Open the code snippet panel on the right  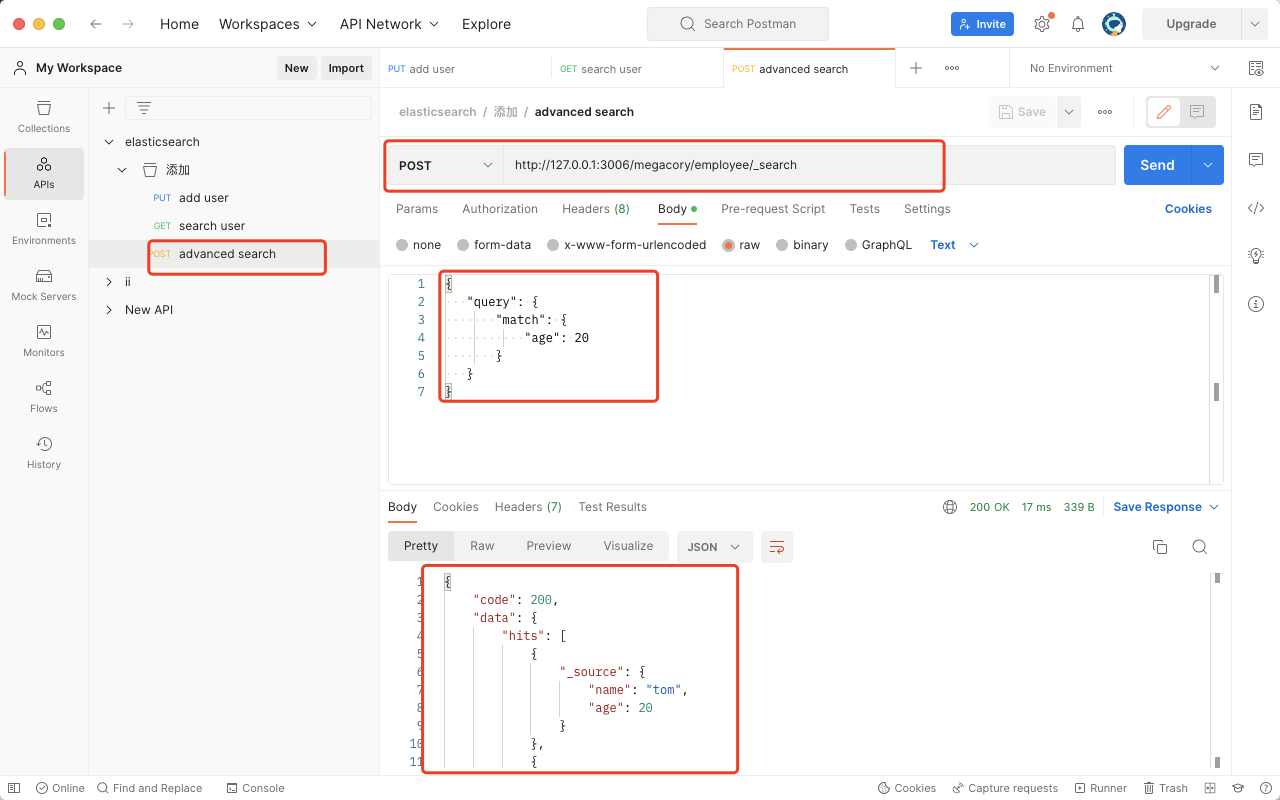pos(1256,208)
